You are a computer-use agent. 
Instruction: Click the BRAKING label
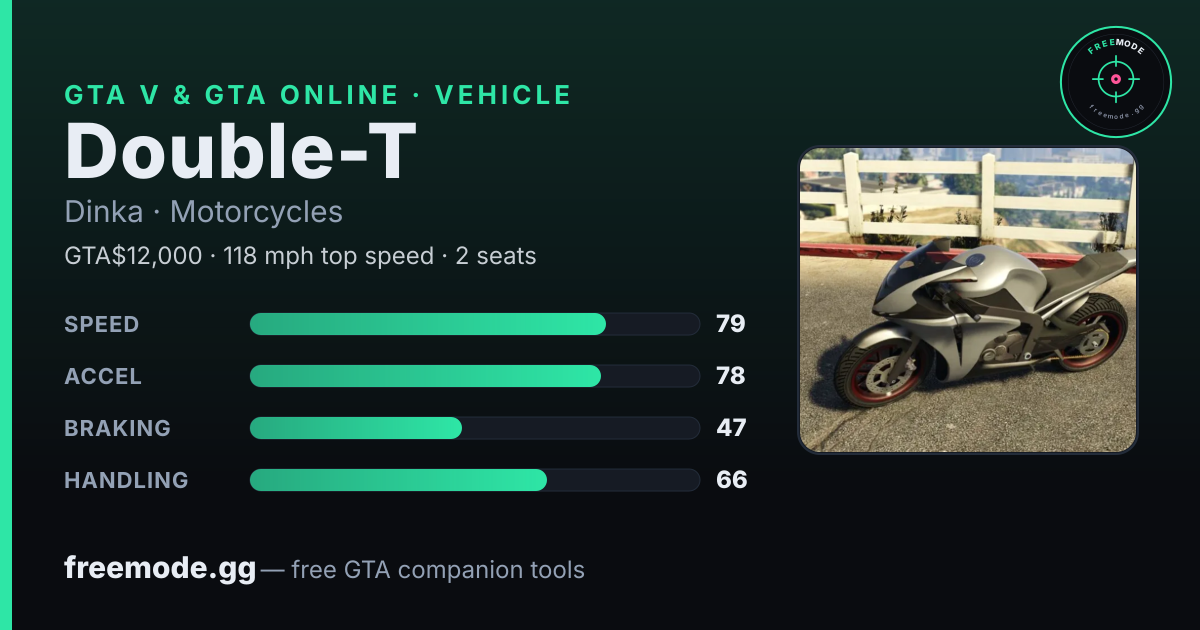(x=118, y=428)
